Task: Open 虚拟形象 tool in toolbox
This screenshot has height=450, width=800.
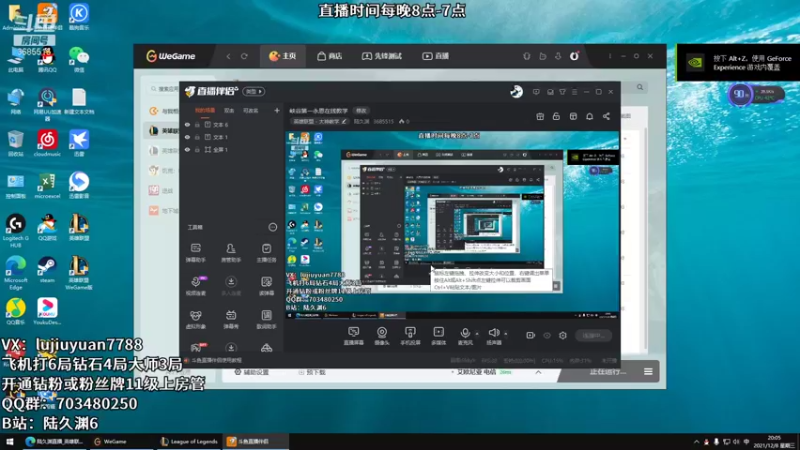Action: [195, 319]
